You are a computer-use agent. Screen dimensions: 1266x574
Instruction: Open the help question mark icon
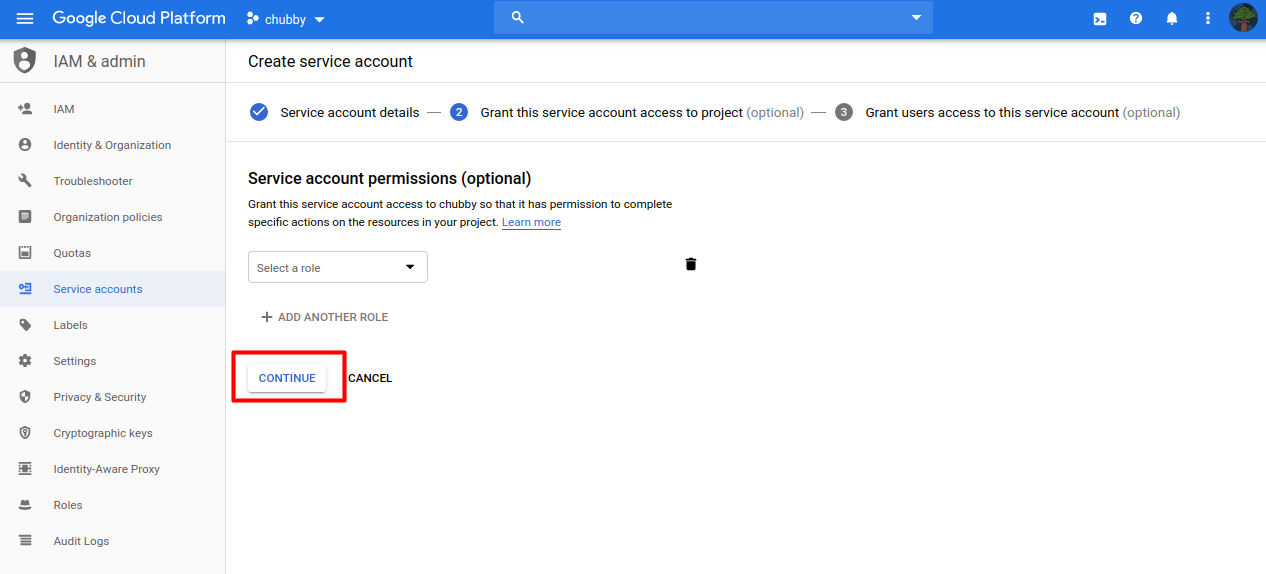coord(1136,18)
